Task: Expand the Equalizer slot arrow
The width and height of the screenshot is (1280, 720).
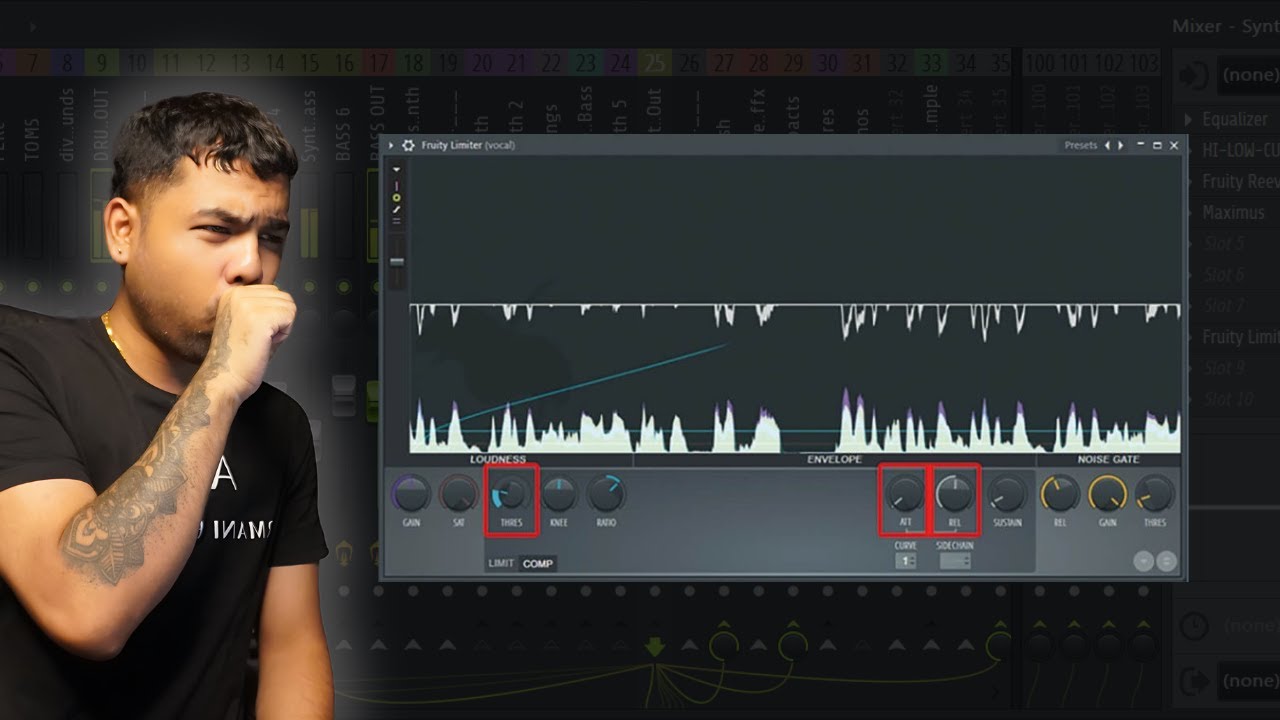Action: point(1187,120)
